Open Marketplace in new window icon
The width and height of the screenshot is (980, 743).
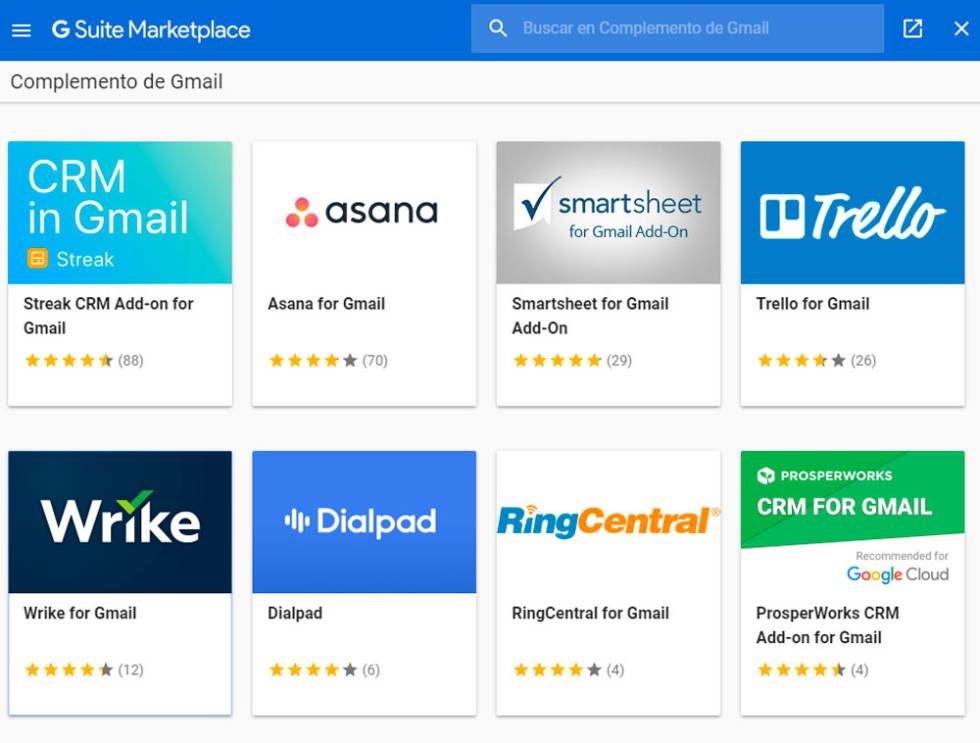(912, 28)
